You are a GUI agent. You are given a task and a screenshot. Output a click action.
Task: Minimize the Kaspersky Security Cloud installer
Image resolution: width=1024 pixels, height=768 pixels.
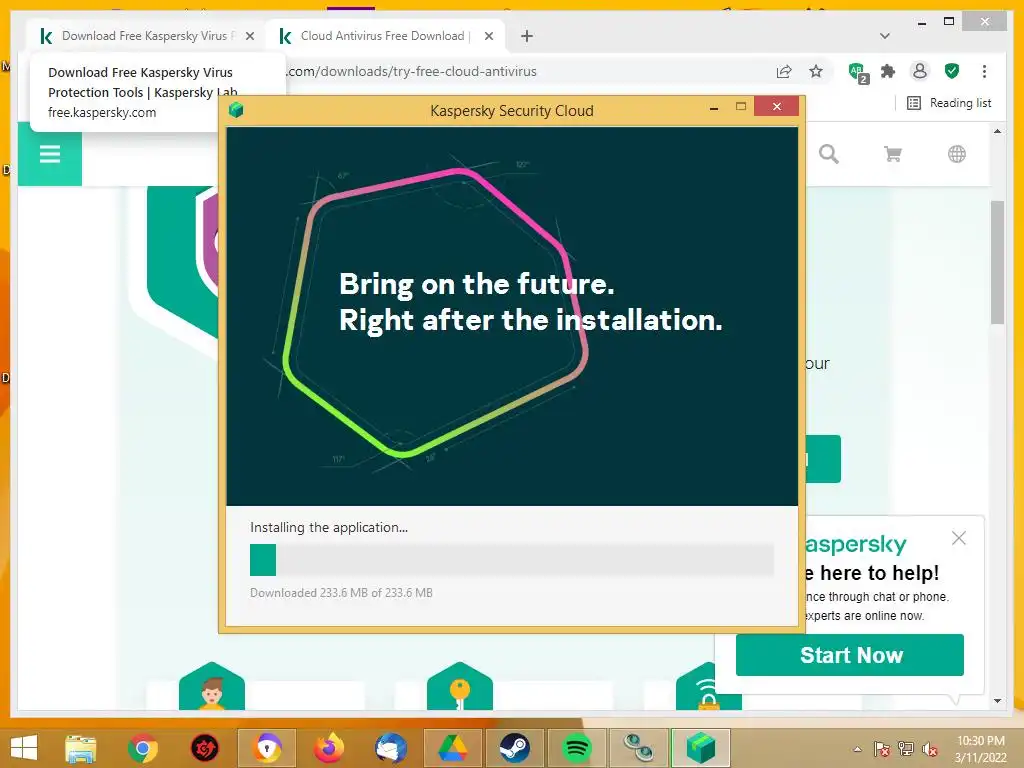pos(714,107)
